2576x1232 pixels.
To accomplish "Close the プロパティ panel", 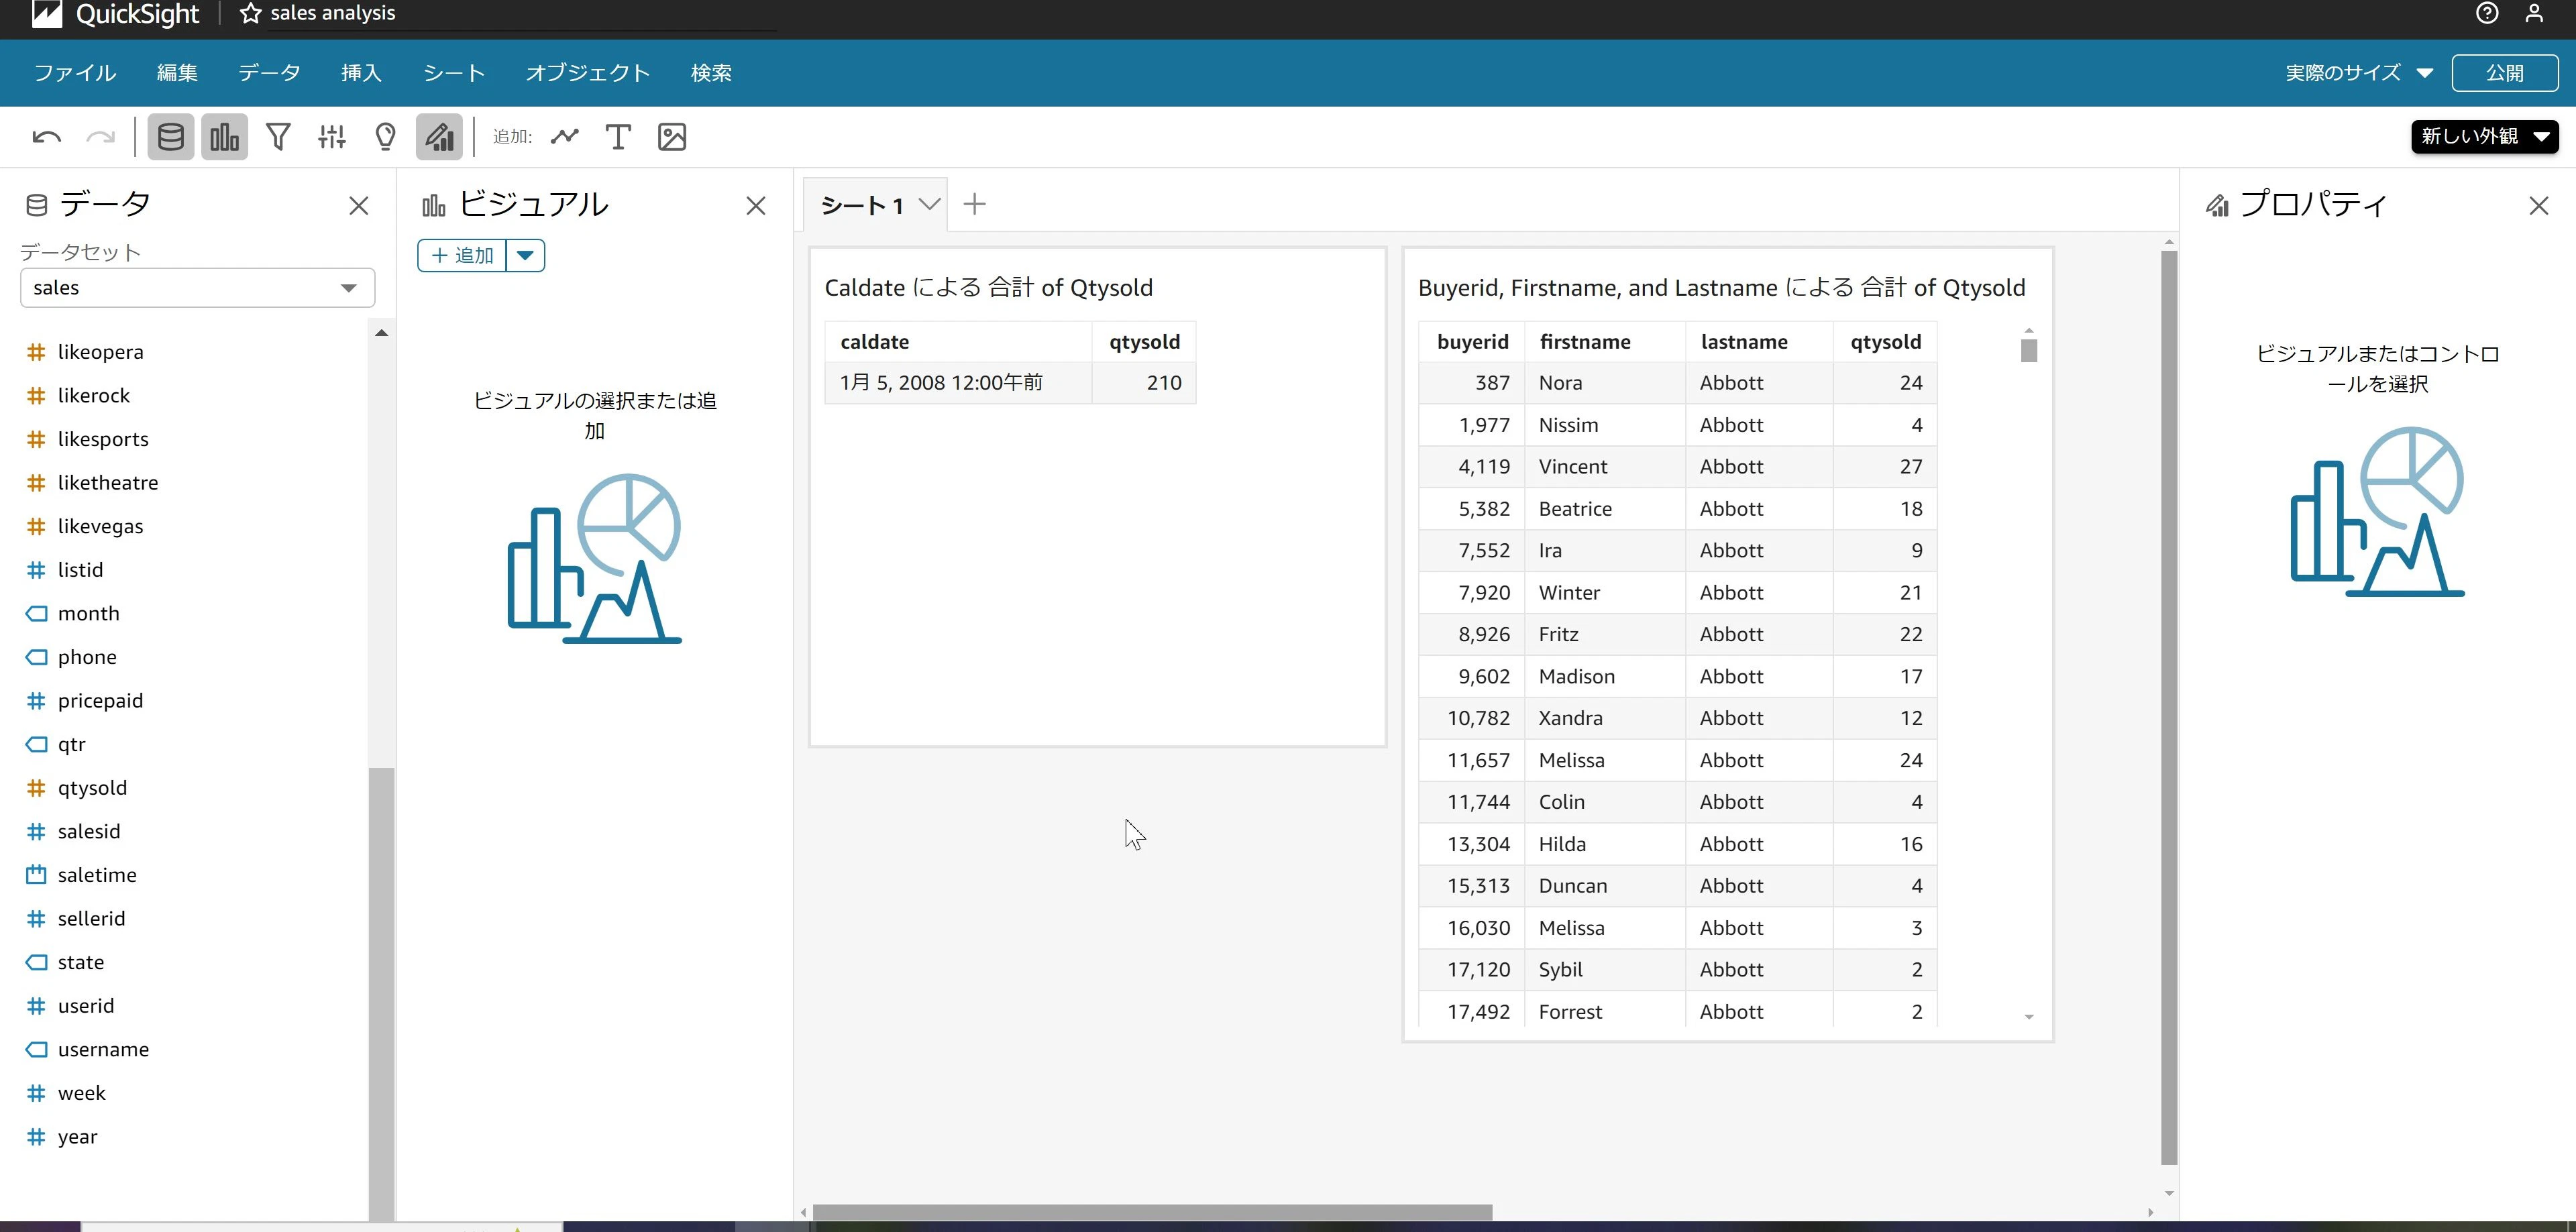I will pyautogui.click(x=2539, y=206).
